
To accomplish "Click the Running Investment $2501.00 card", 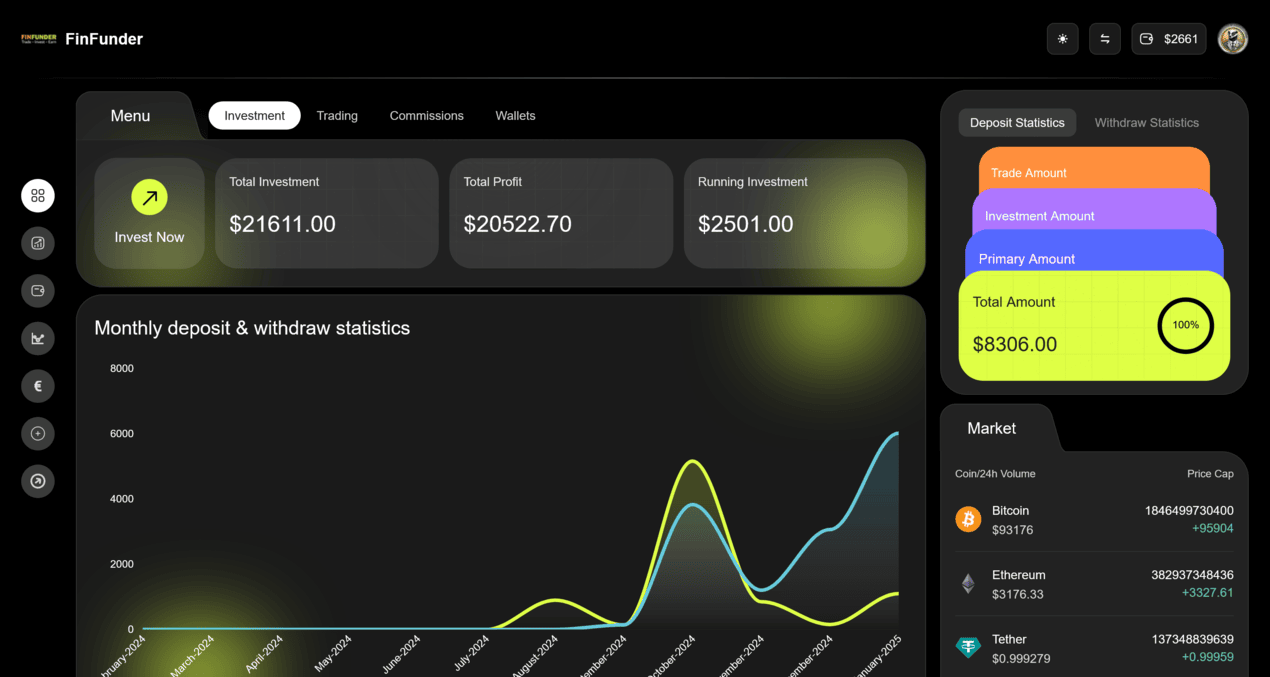I will (795, 213).
